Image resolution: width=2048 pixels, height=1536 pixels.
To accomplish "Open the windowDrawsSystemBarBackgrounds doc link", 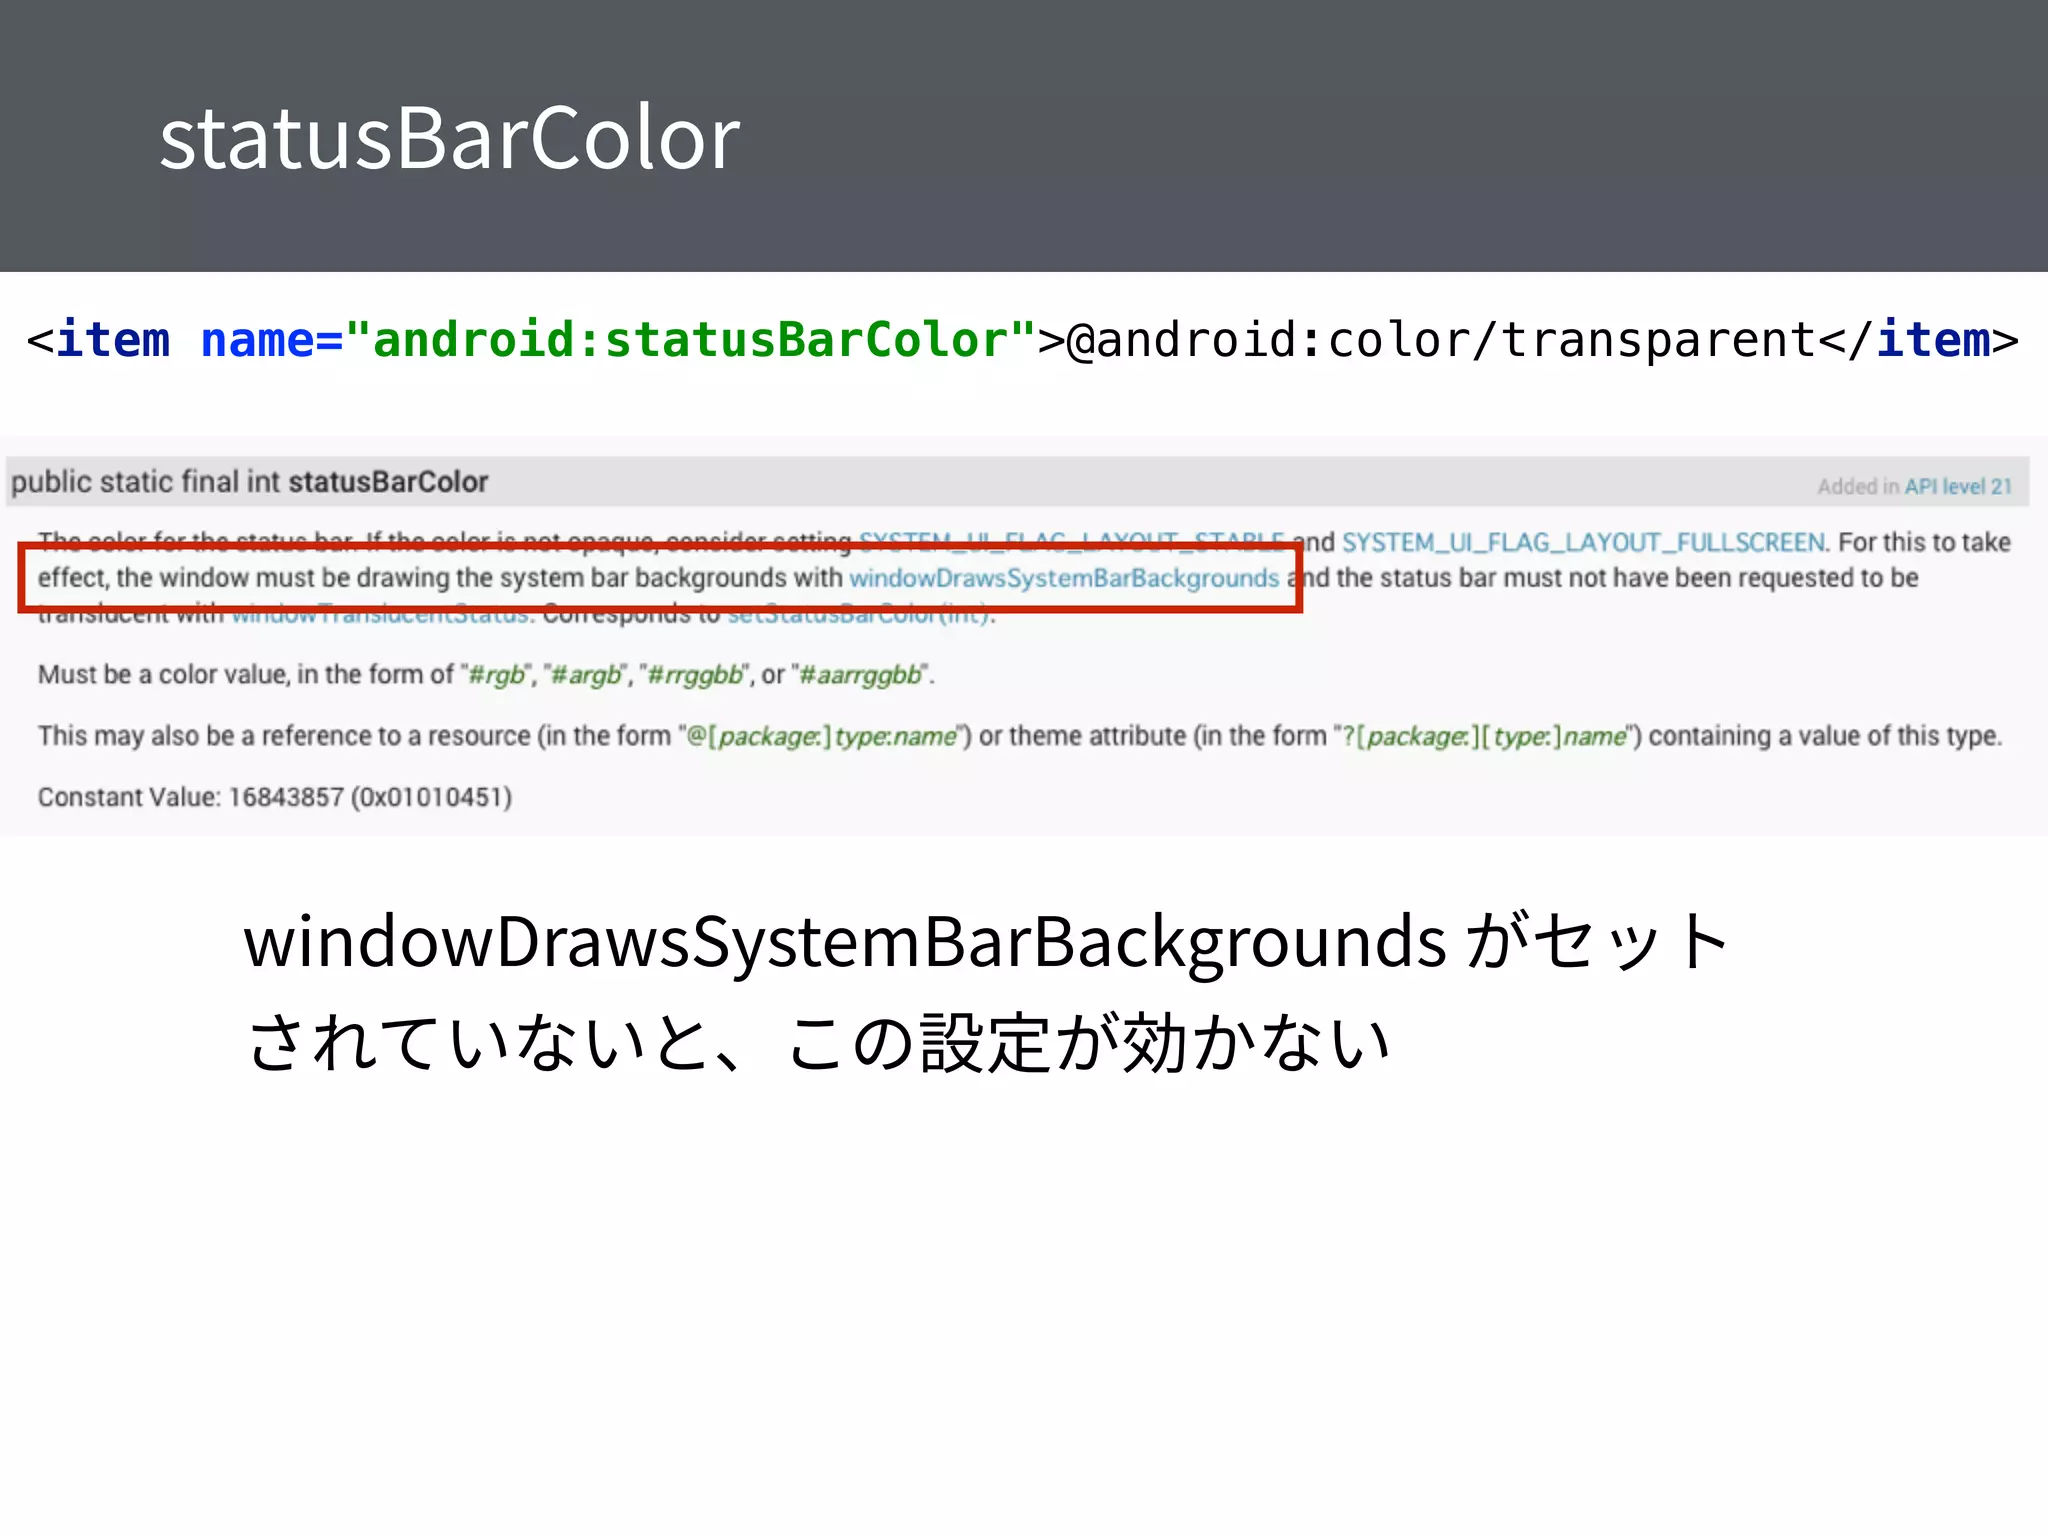I will 1064,578.
